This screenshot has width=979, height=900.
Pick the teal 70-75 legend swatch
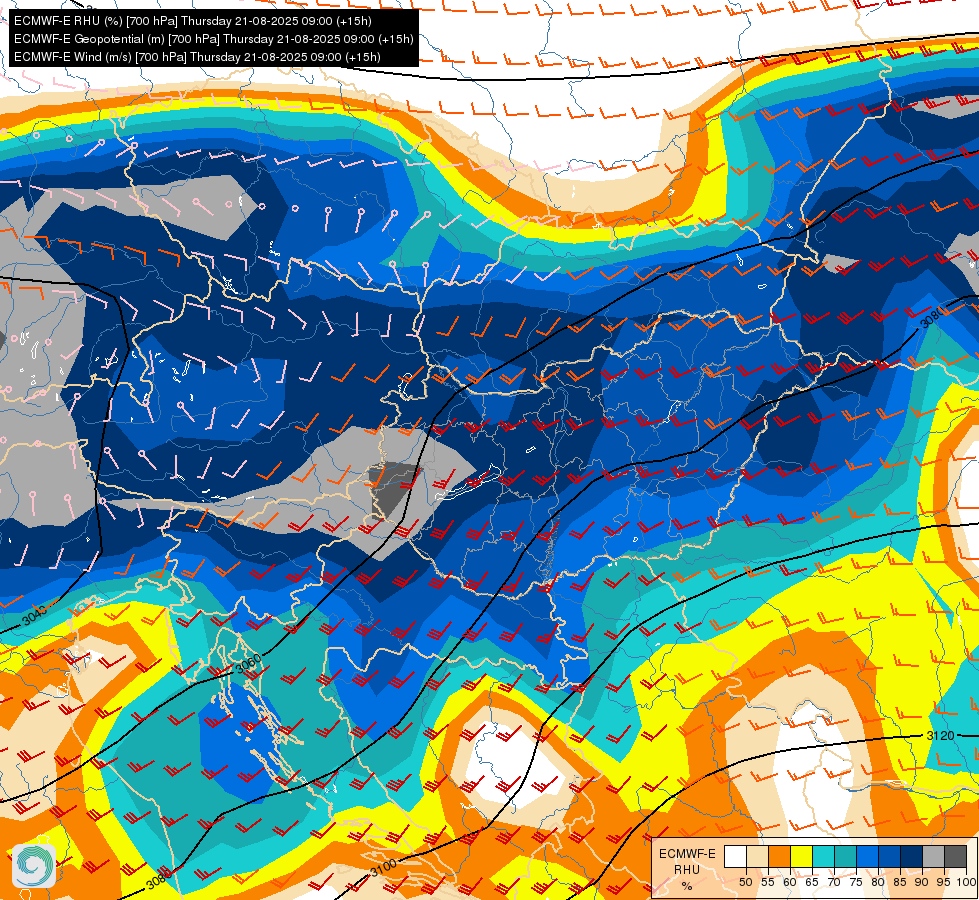coord(845,856)
